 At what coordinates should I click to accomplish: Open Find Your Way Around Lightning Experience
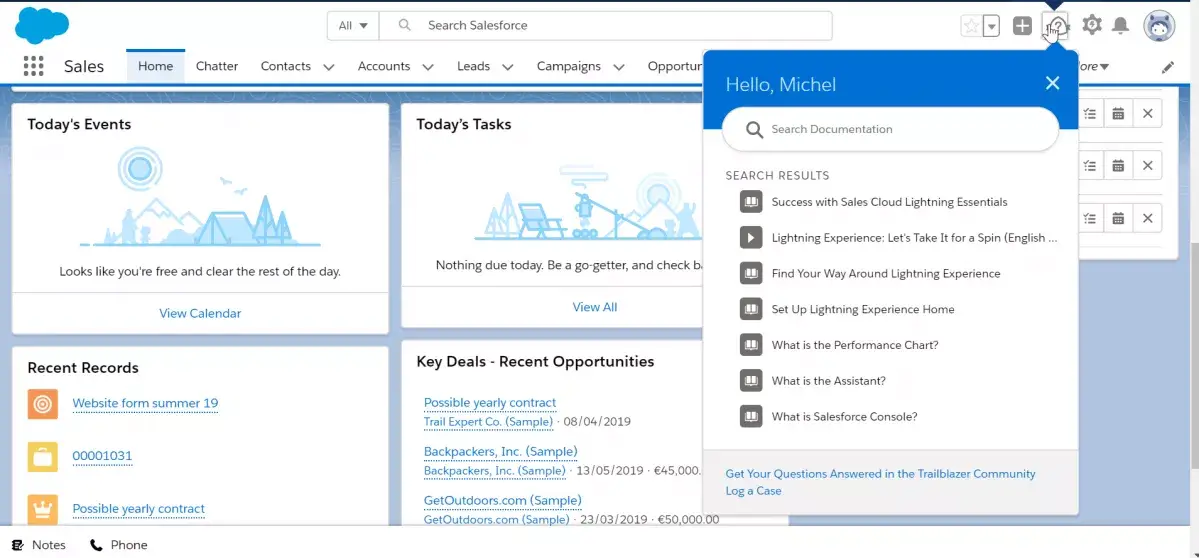point(885,274)
